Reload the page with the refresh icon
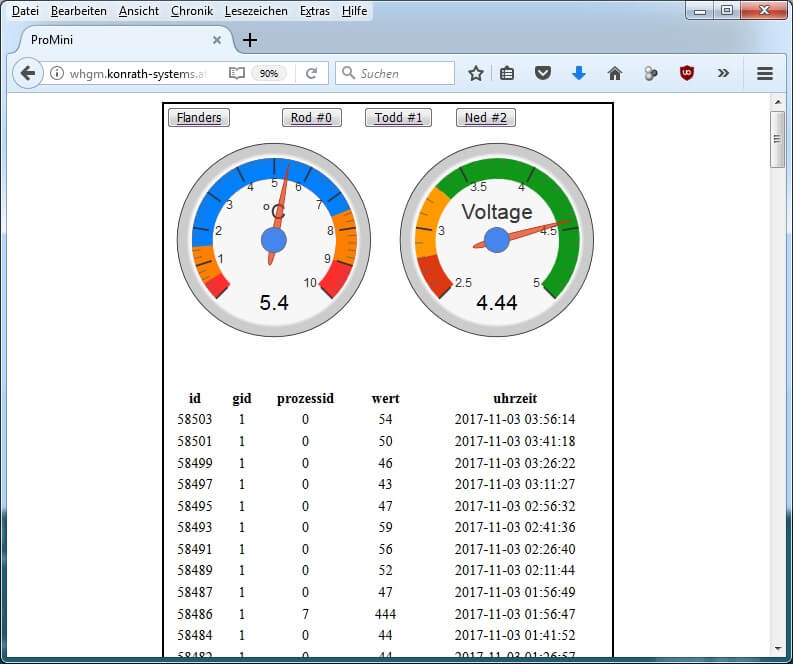 (x=311, y=73)
